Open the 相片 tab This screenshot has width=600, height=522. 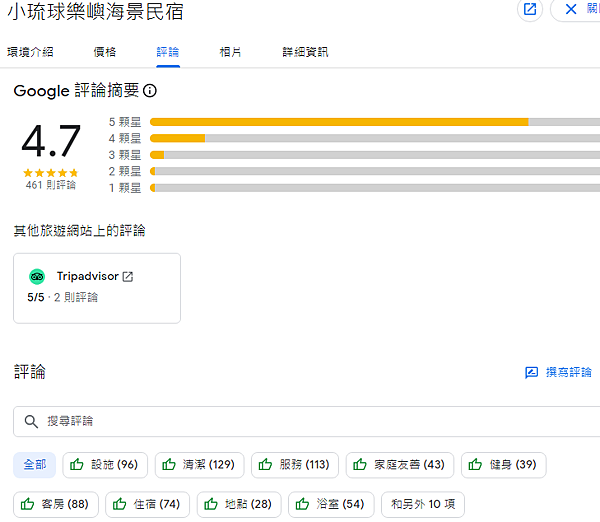pos(230,52)
